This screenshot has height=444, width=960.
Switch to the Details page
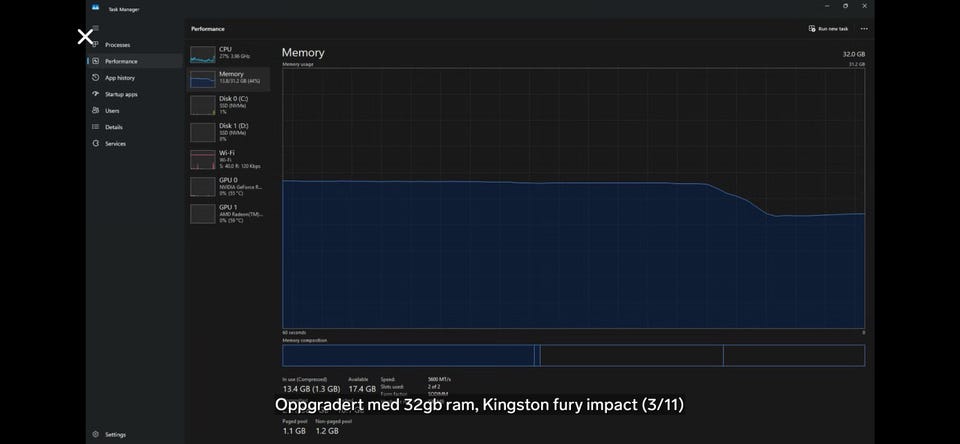[135, 127]
